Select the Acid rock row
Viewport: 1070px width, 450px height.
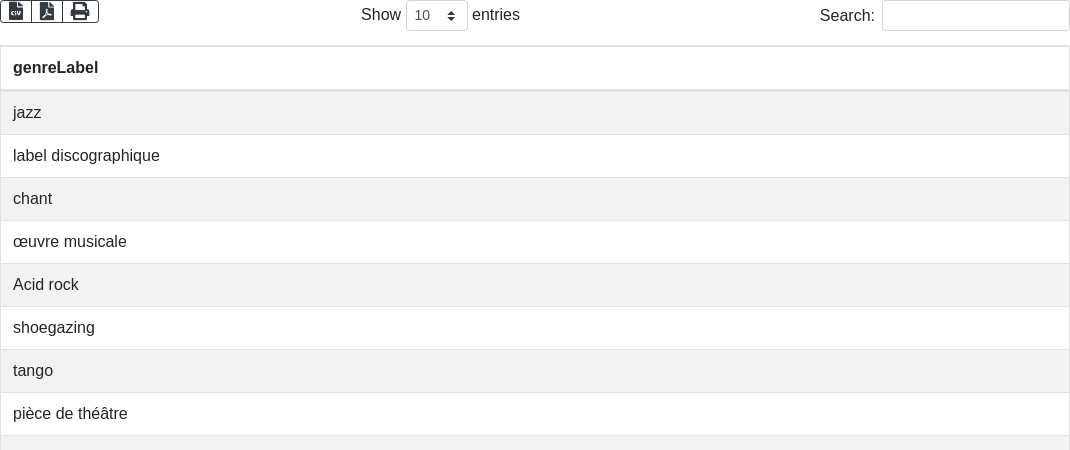click(535, 285)
